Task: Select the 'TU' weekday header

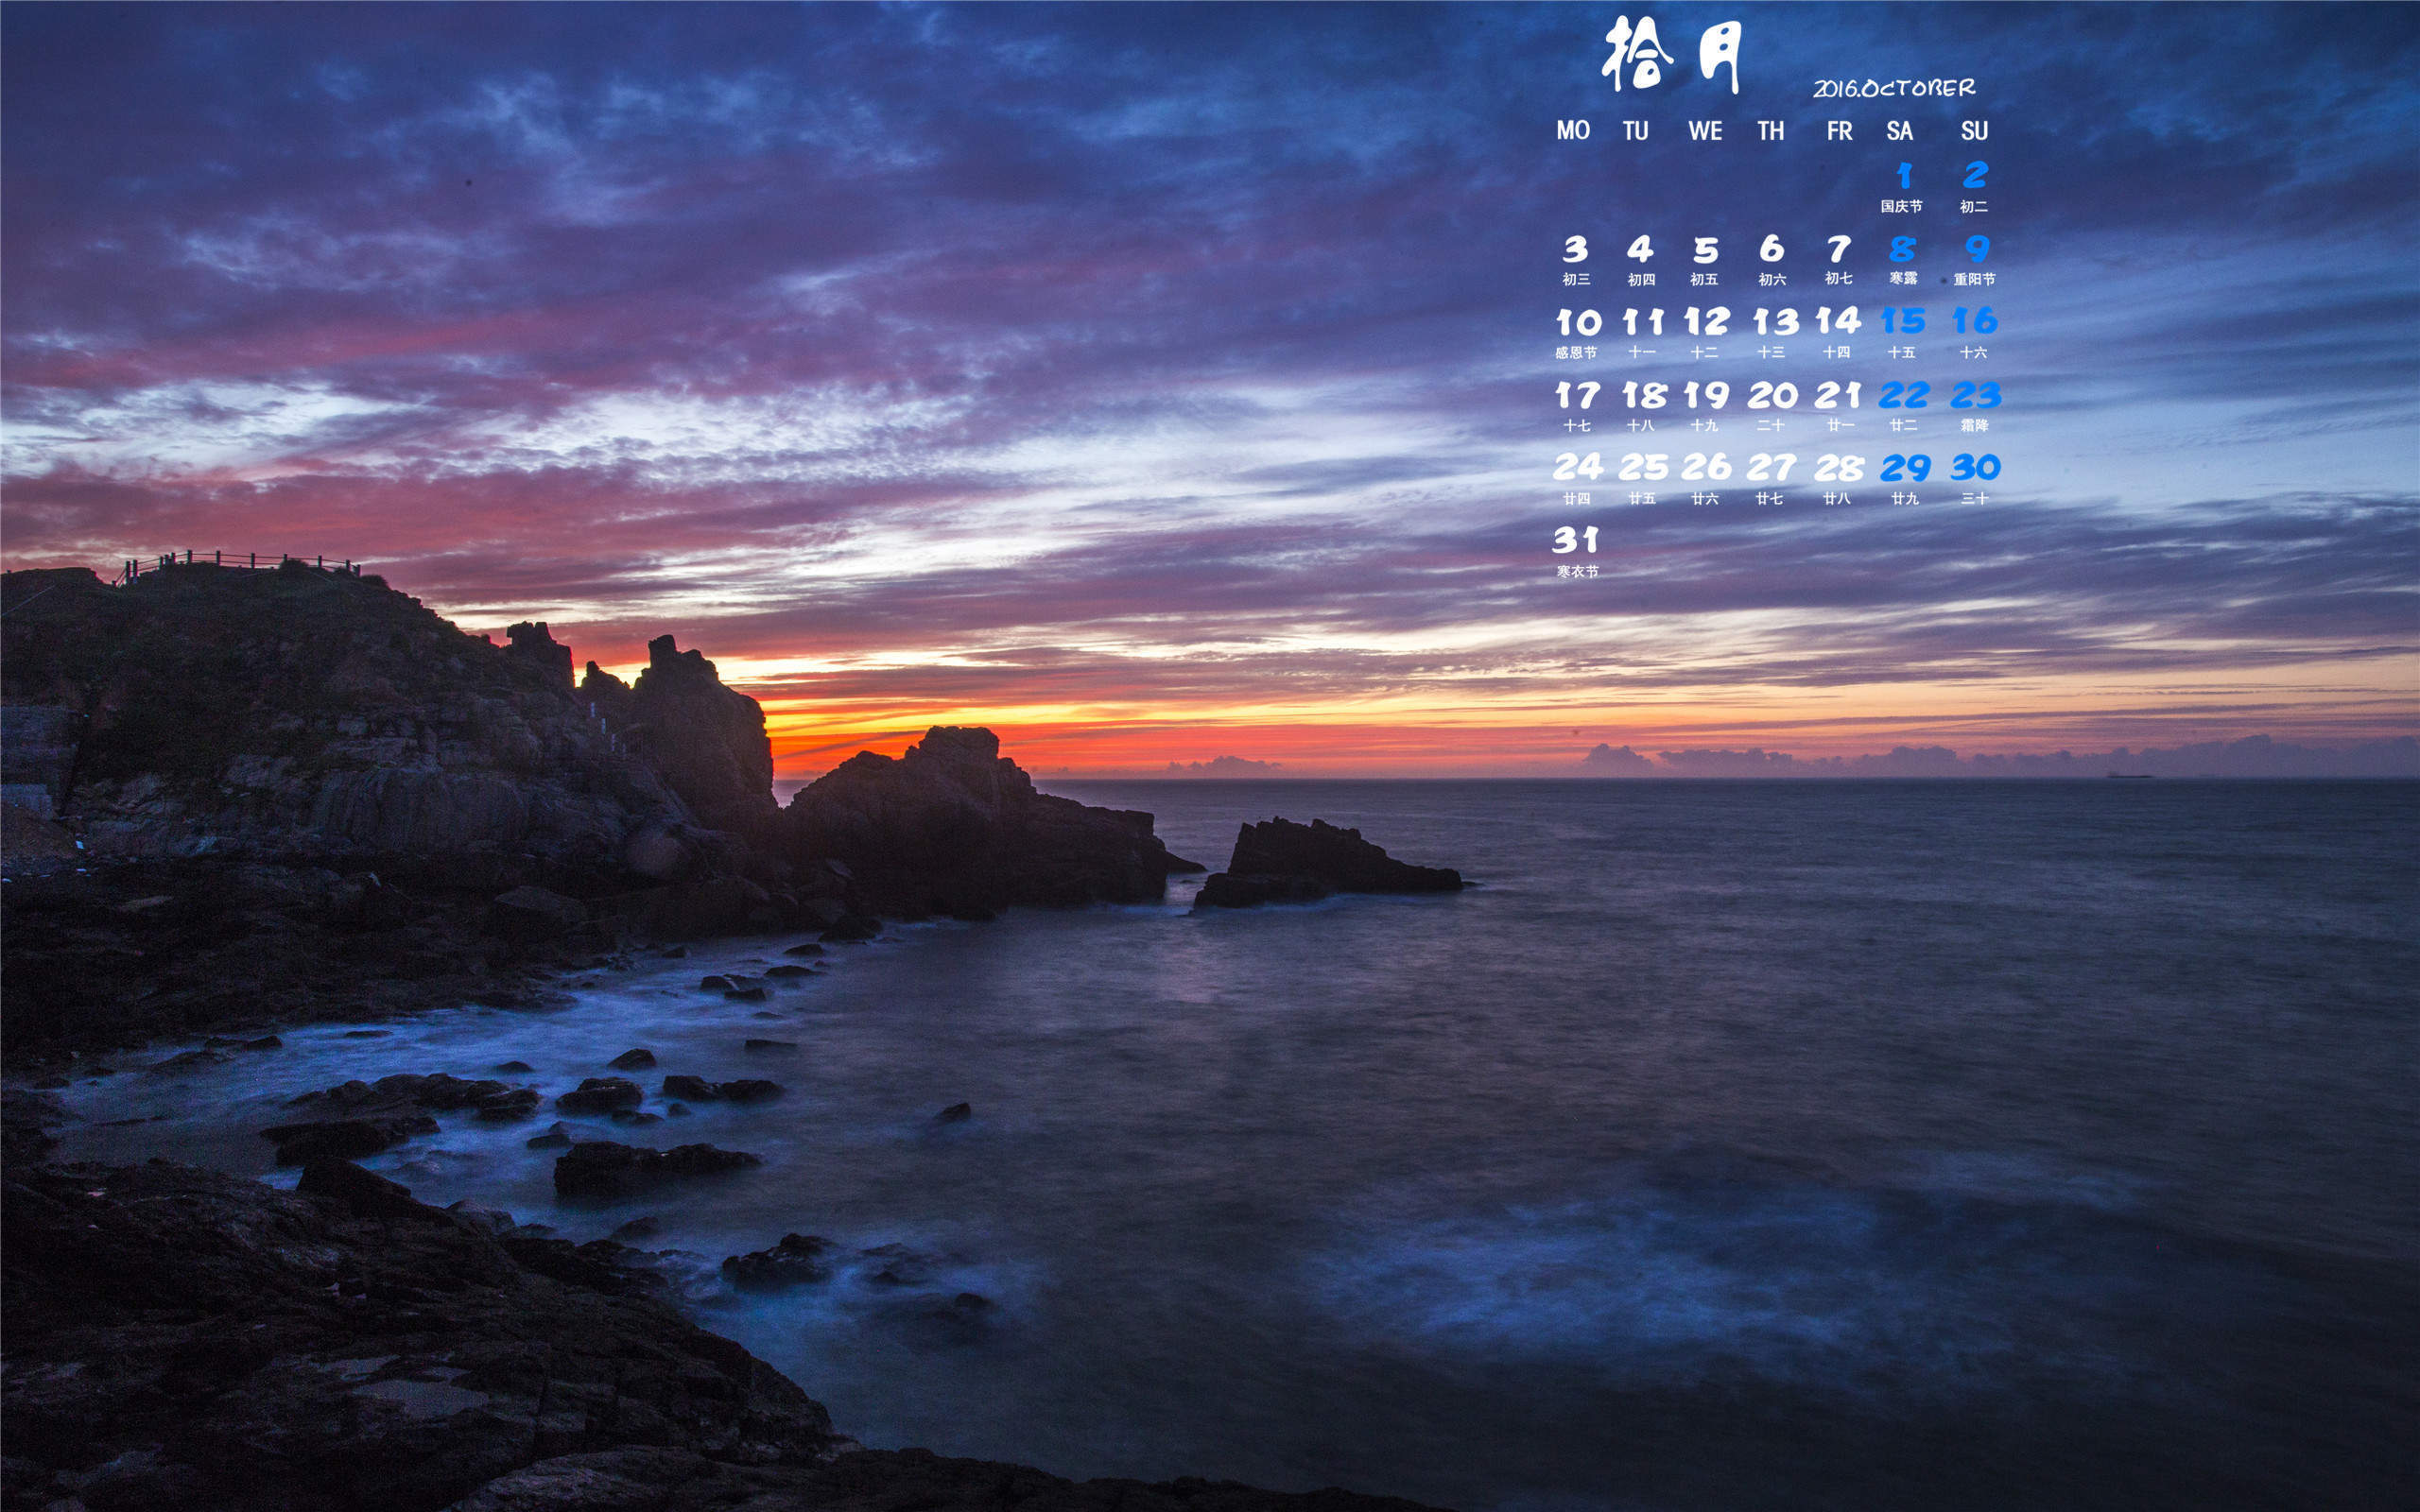Action: (1636, 131)
